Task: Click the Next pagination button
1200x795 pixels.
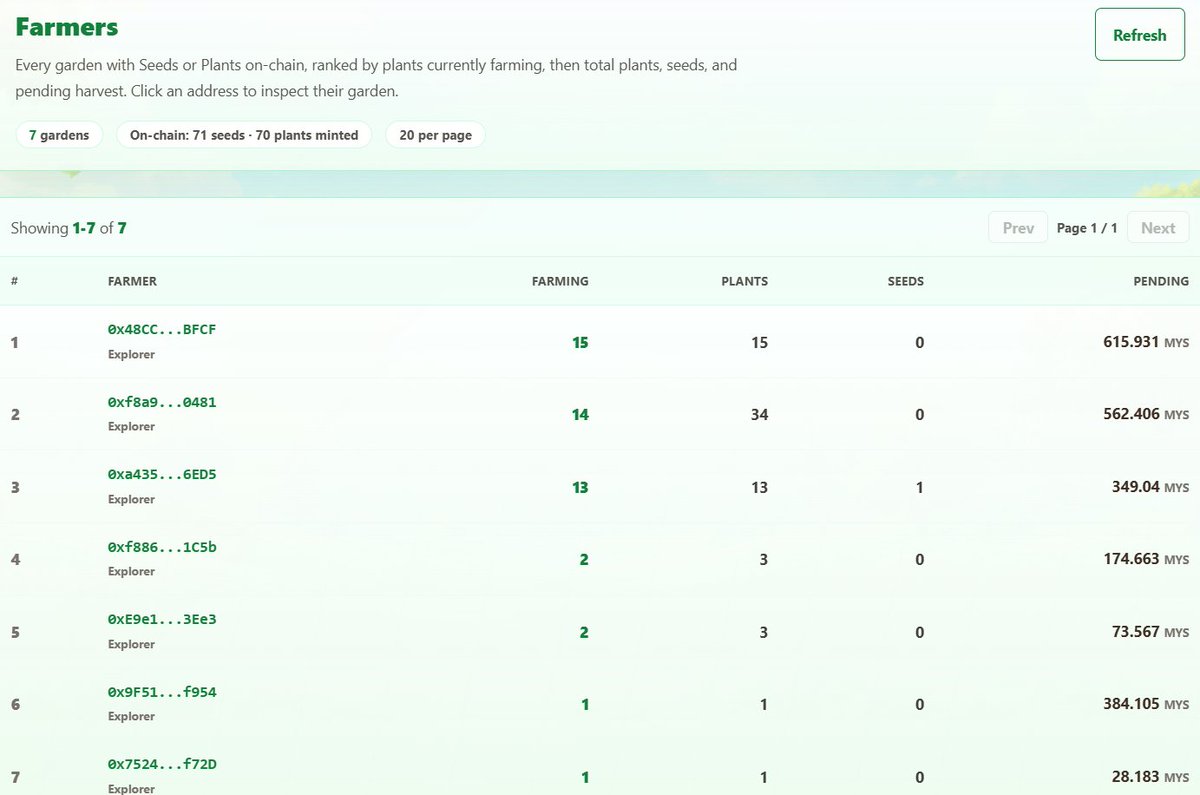Action: tap(1158, 228)
